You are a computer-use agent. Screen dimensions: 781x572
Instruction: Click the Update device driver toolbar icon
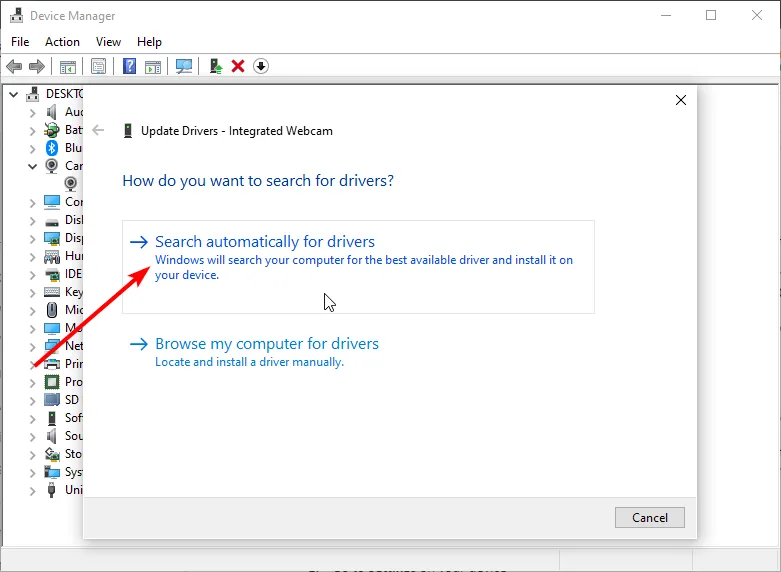point(215,67)
